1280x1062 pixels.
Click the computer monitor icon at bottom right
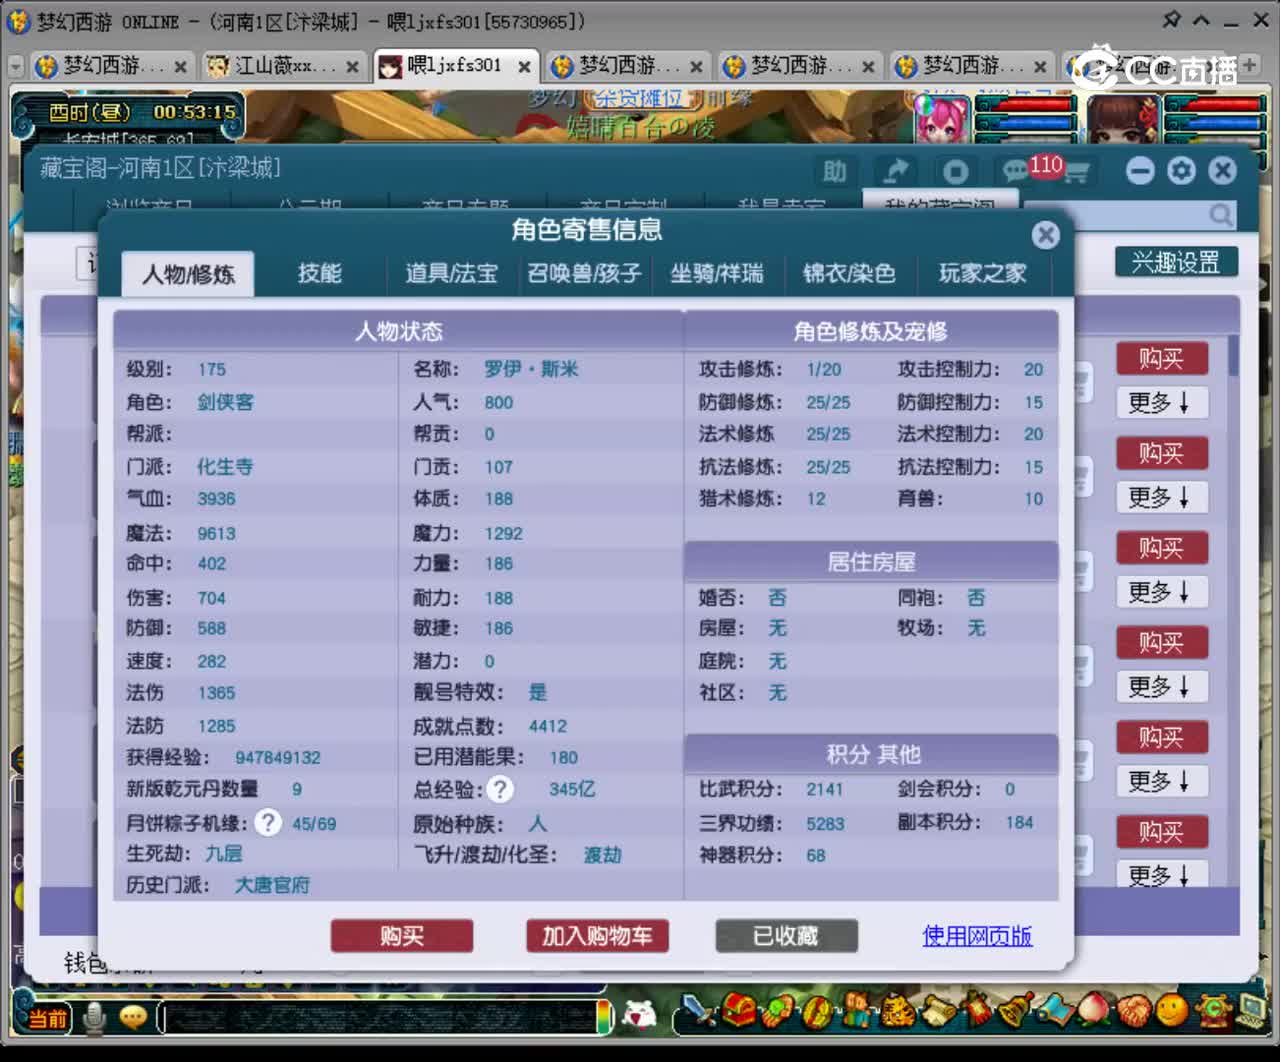click(1252, 1010)
